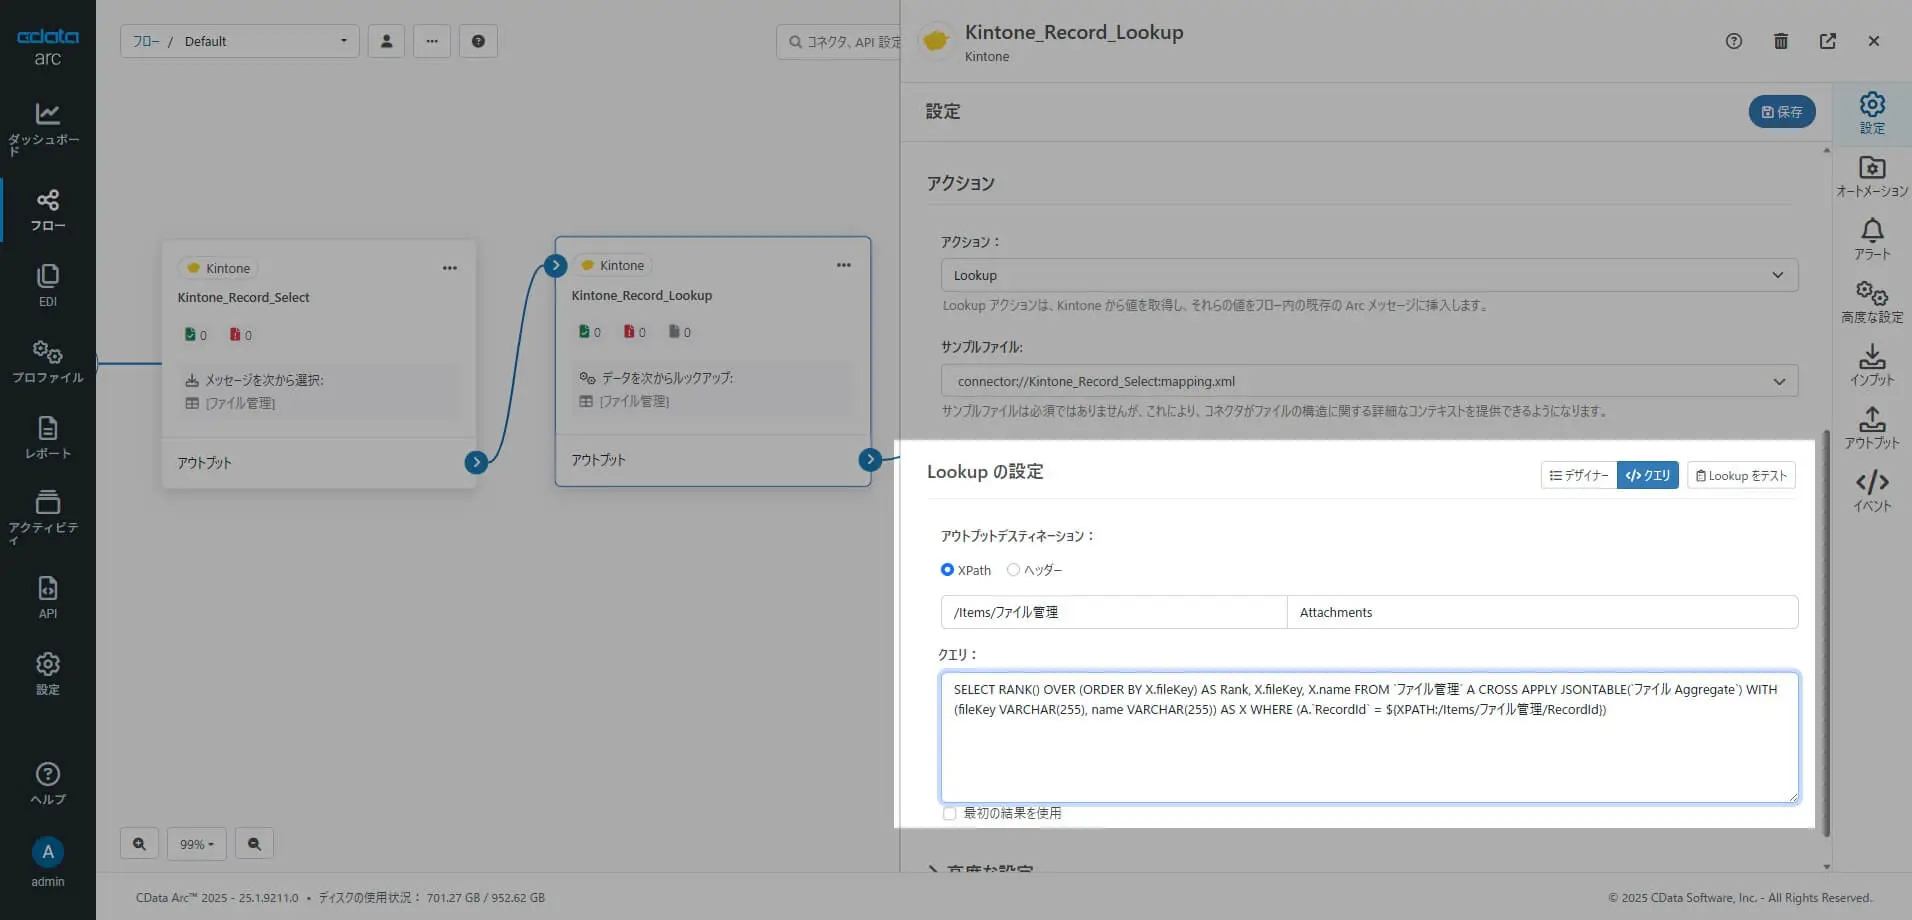This screenshot has width=1912, height=920.
Task: Click the flow toolbar help question mark
Action: 478,41
